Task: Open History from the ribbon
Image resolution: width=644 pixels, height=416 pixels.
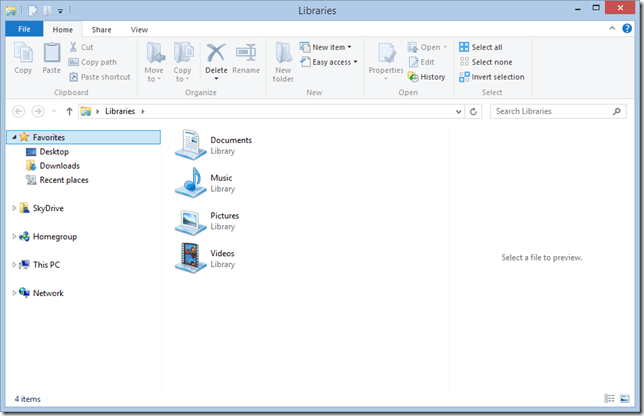Action: point(426,77)
